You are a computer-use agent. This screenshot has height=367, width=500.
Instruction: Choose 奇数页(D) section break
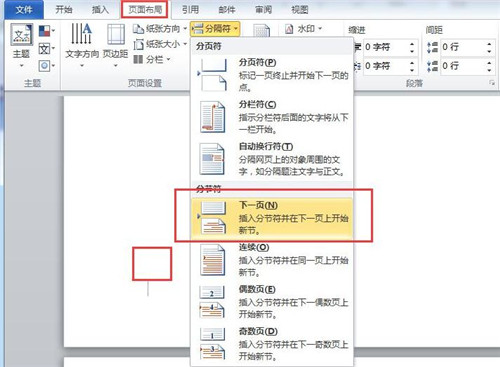pyautogui.click(x=272, y=344)
